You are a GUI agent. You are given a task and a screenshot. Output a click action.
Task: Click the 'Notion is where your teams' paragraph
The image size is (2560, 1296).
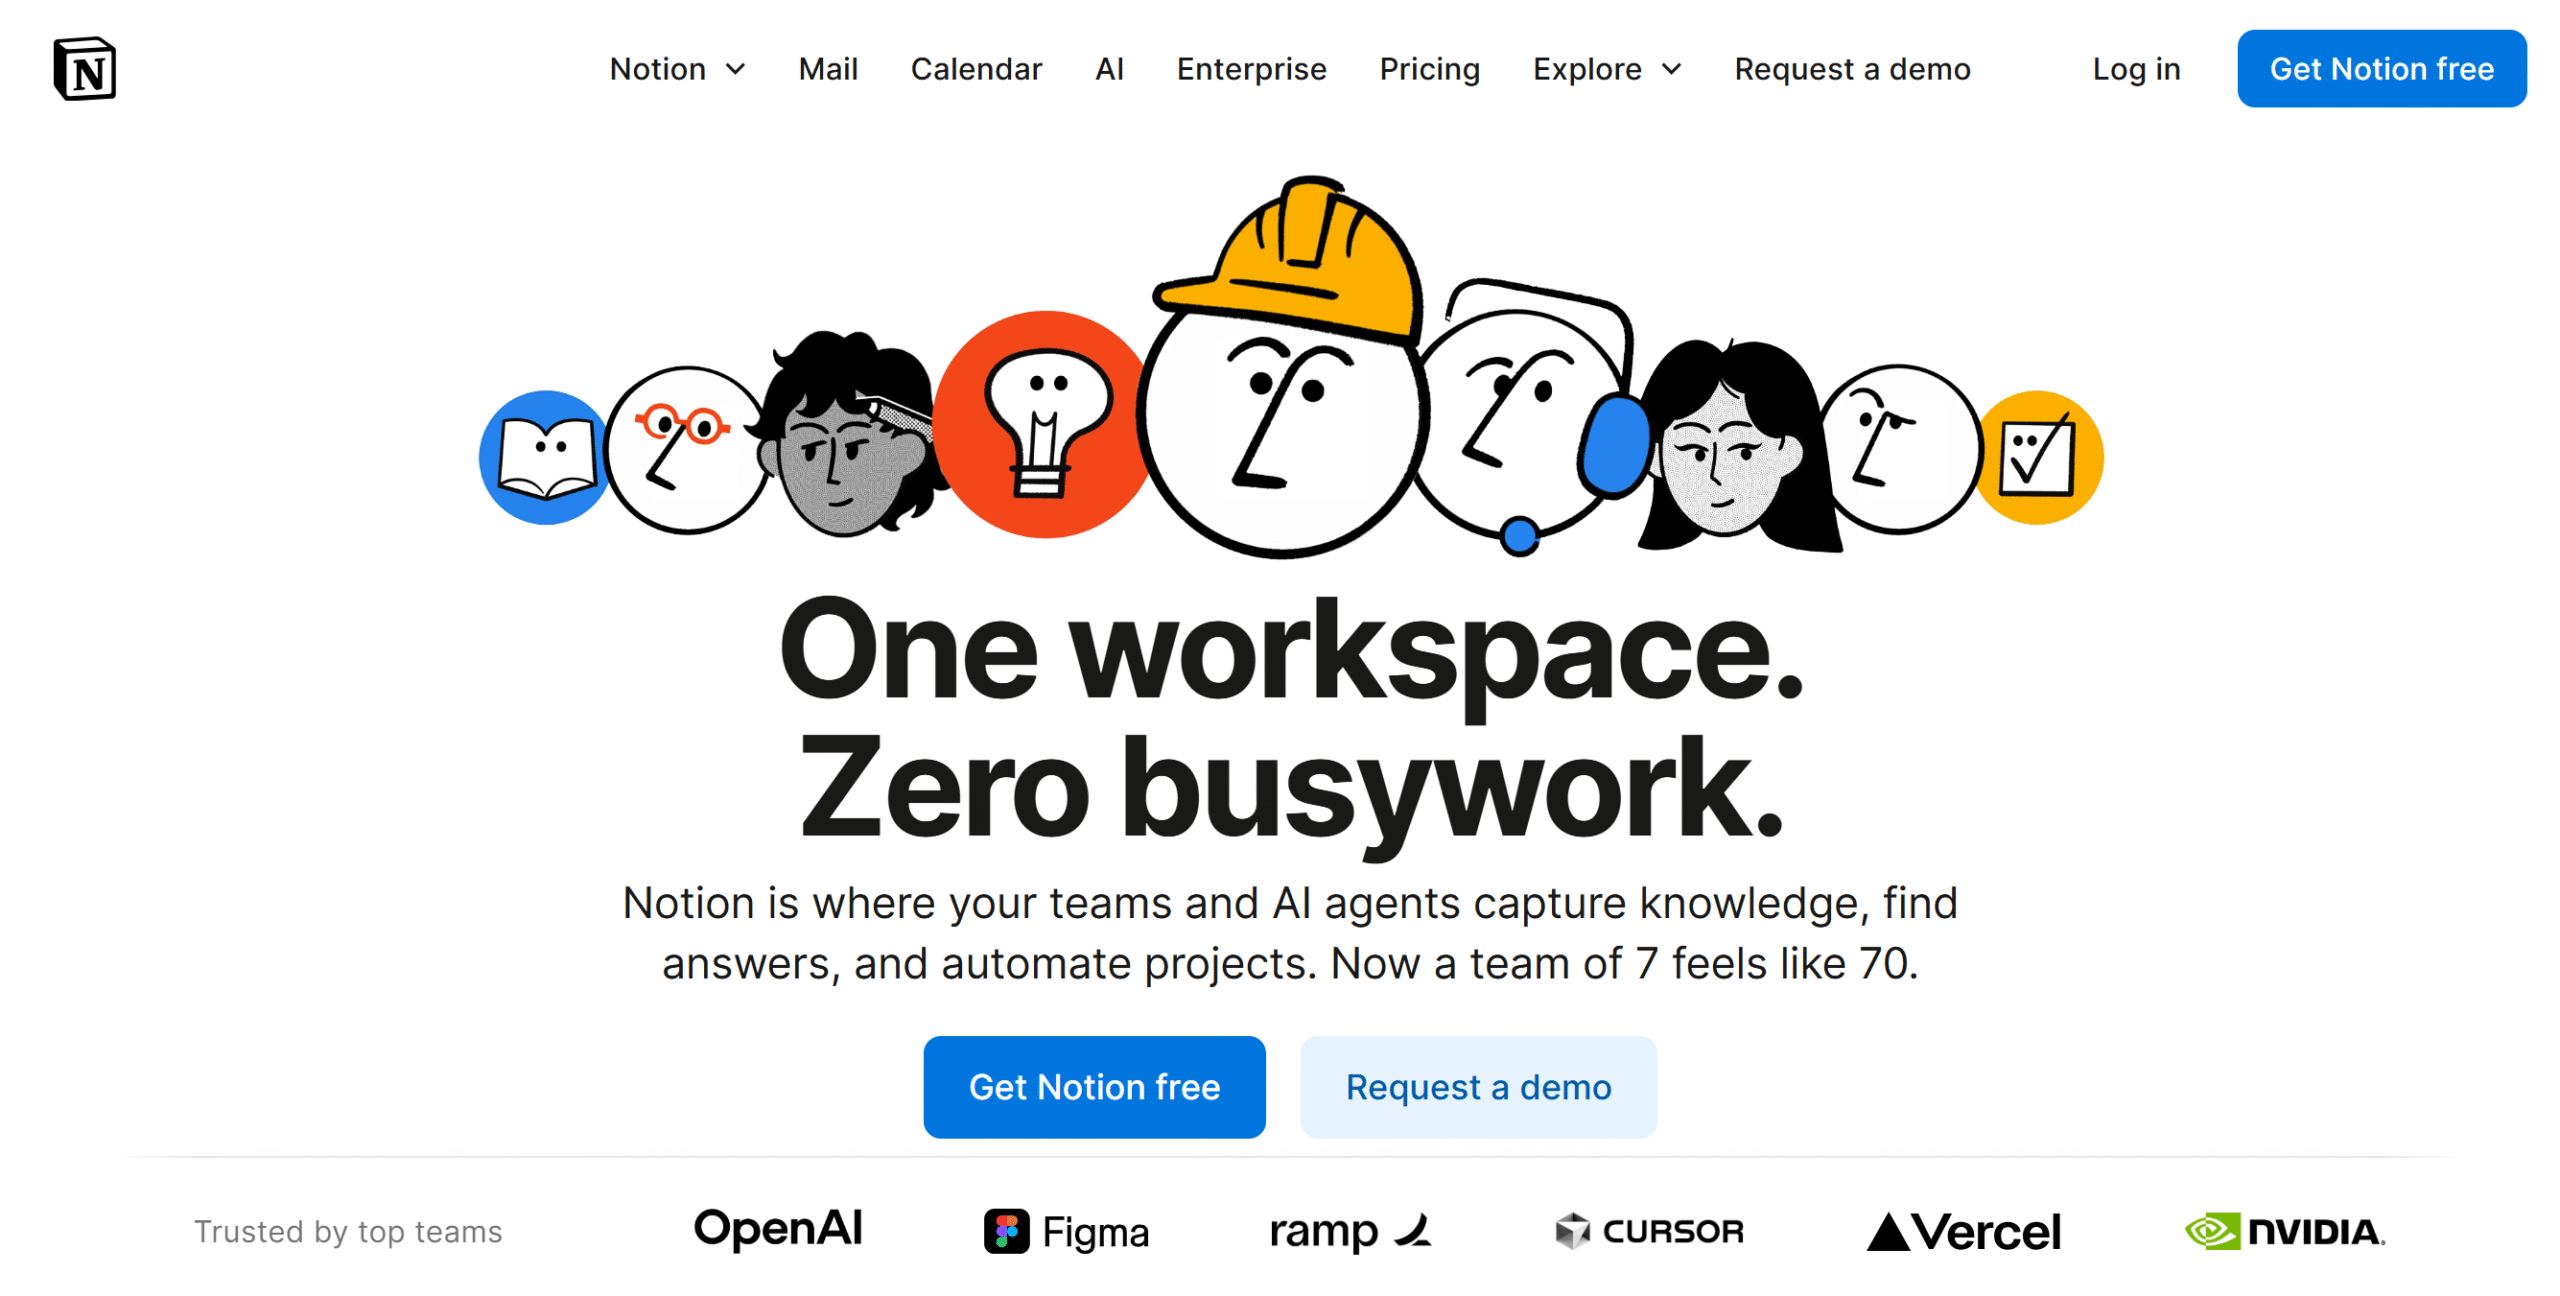point(1290,932)
